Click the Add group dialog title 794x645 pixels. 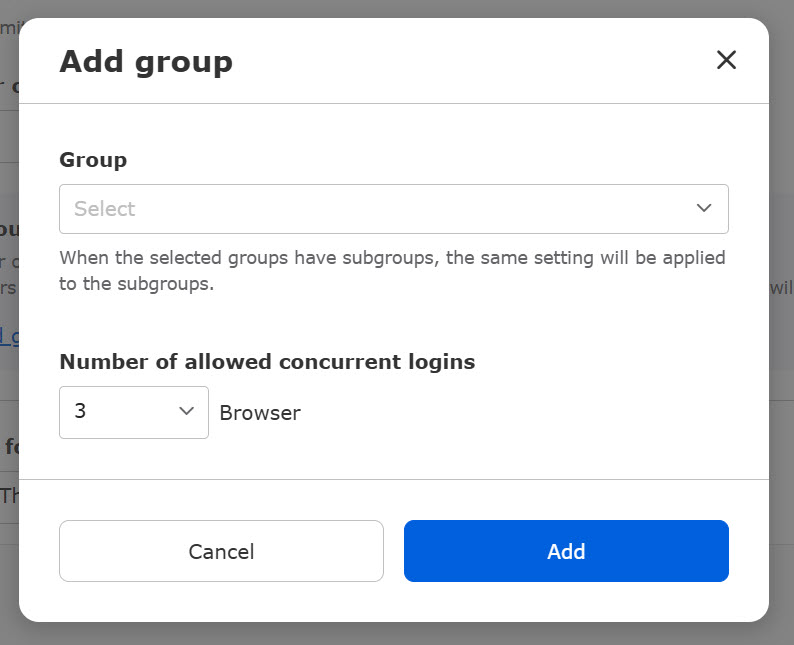pos(146,62)
